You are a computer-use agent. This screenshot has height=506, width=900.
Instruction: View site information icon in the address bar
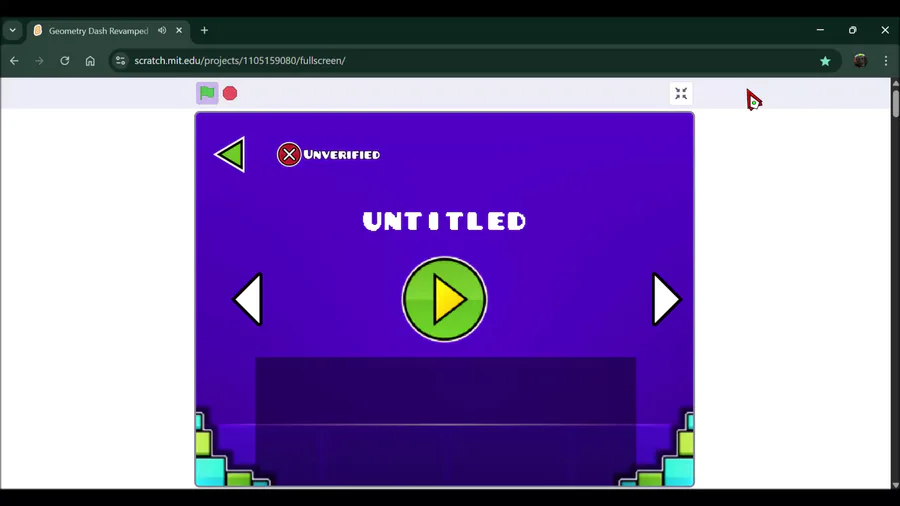point(120,61)
